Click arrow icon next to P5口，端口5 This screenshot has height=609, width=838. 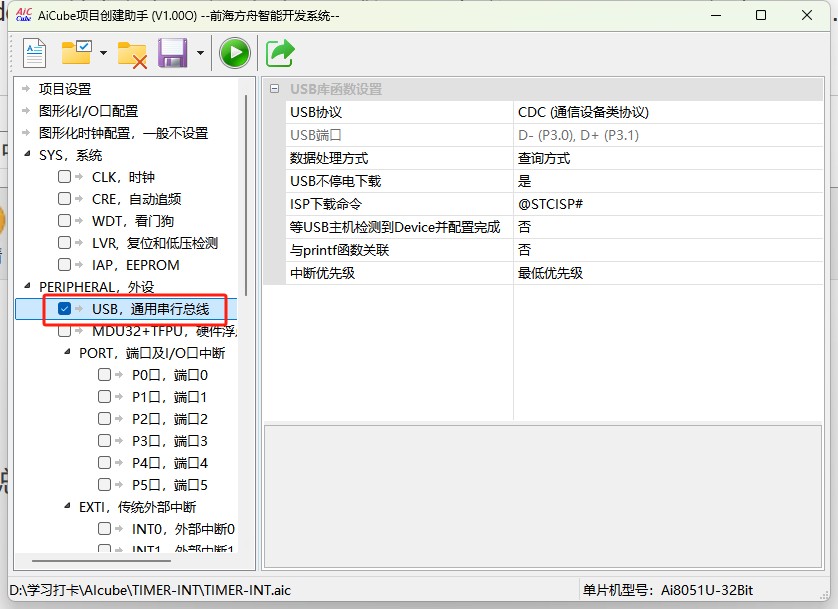pos(119,484)
